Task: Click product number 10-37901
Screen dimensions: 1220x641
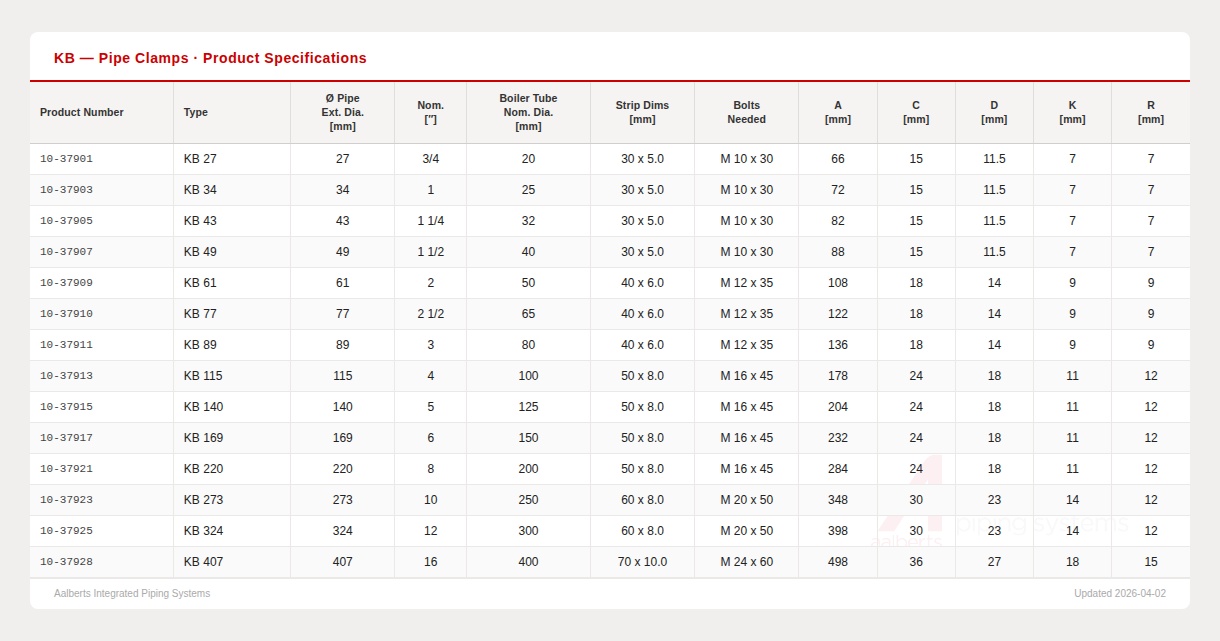Action: 66,159
